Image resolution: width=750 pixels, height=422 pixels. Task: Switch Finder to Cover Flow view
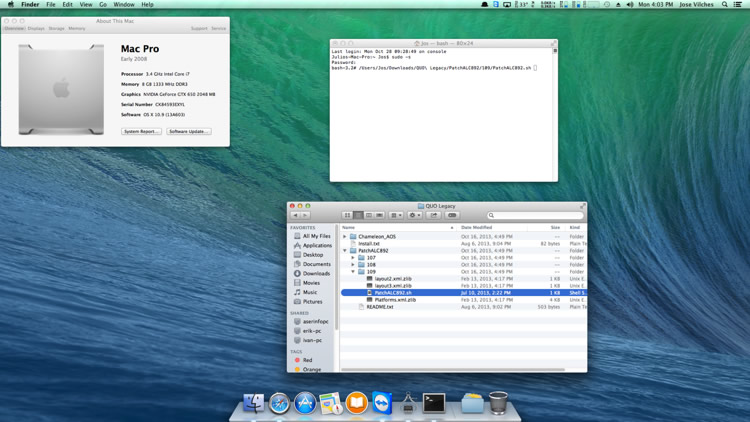[x=379, y=215]
